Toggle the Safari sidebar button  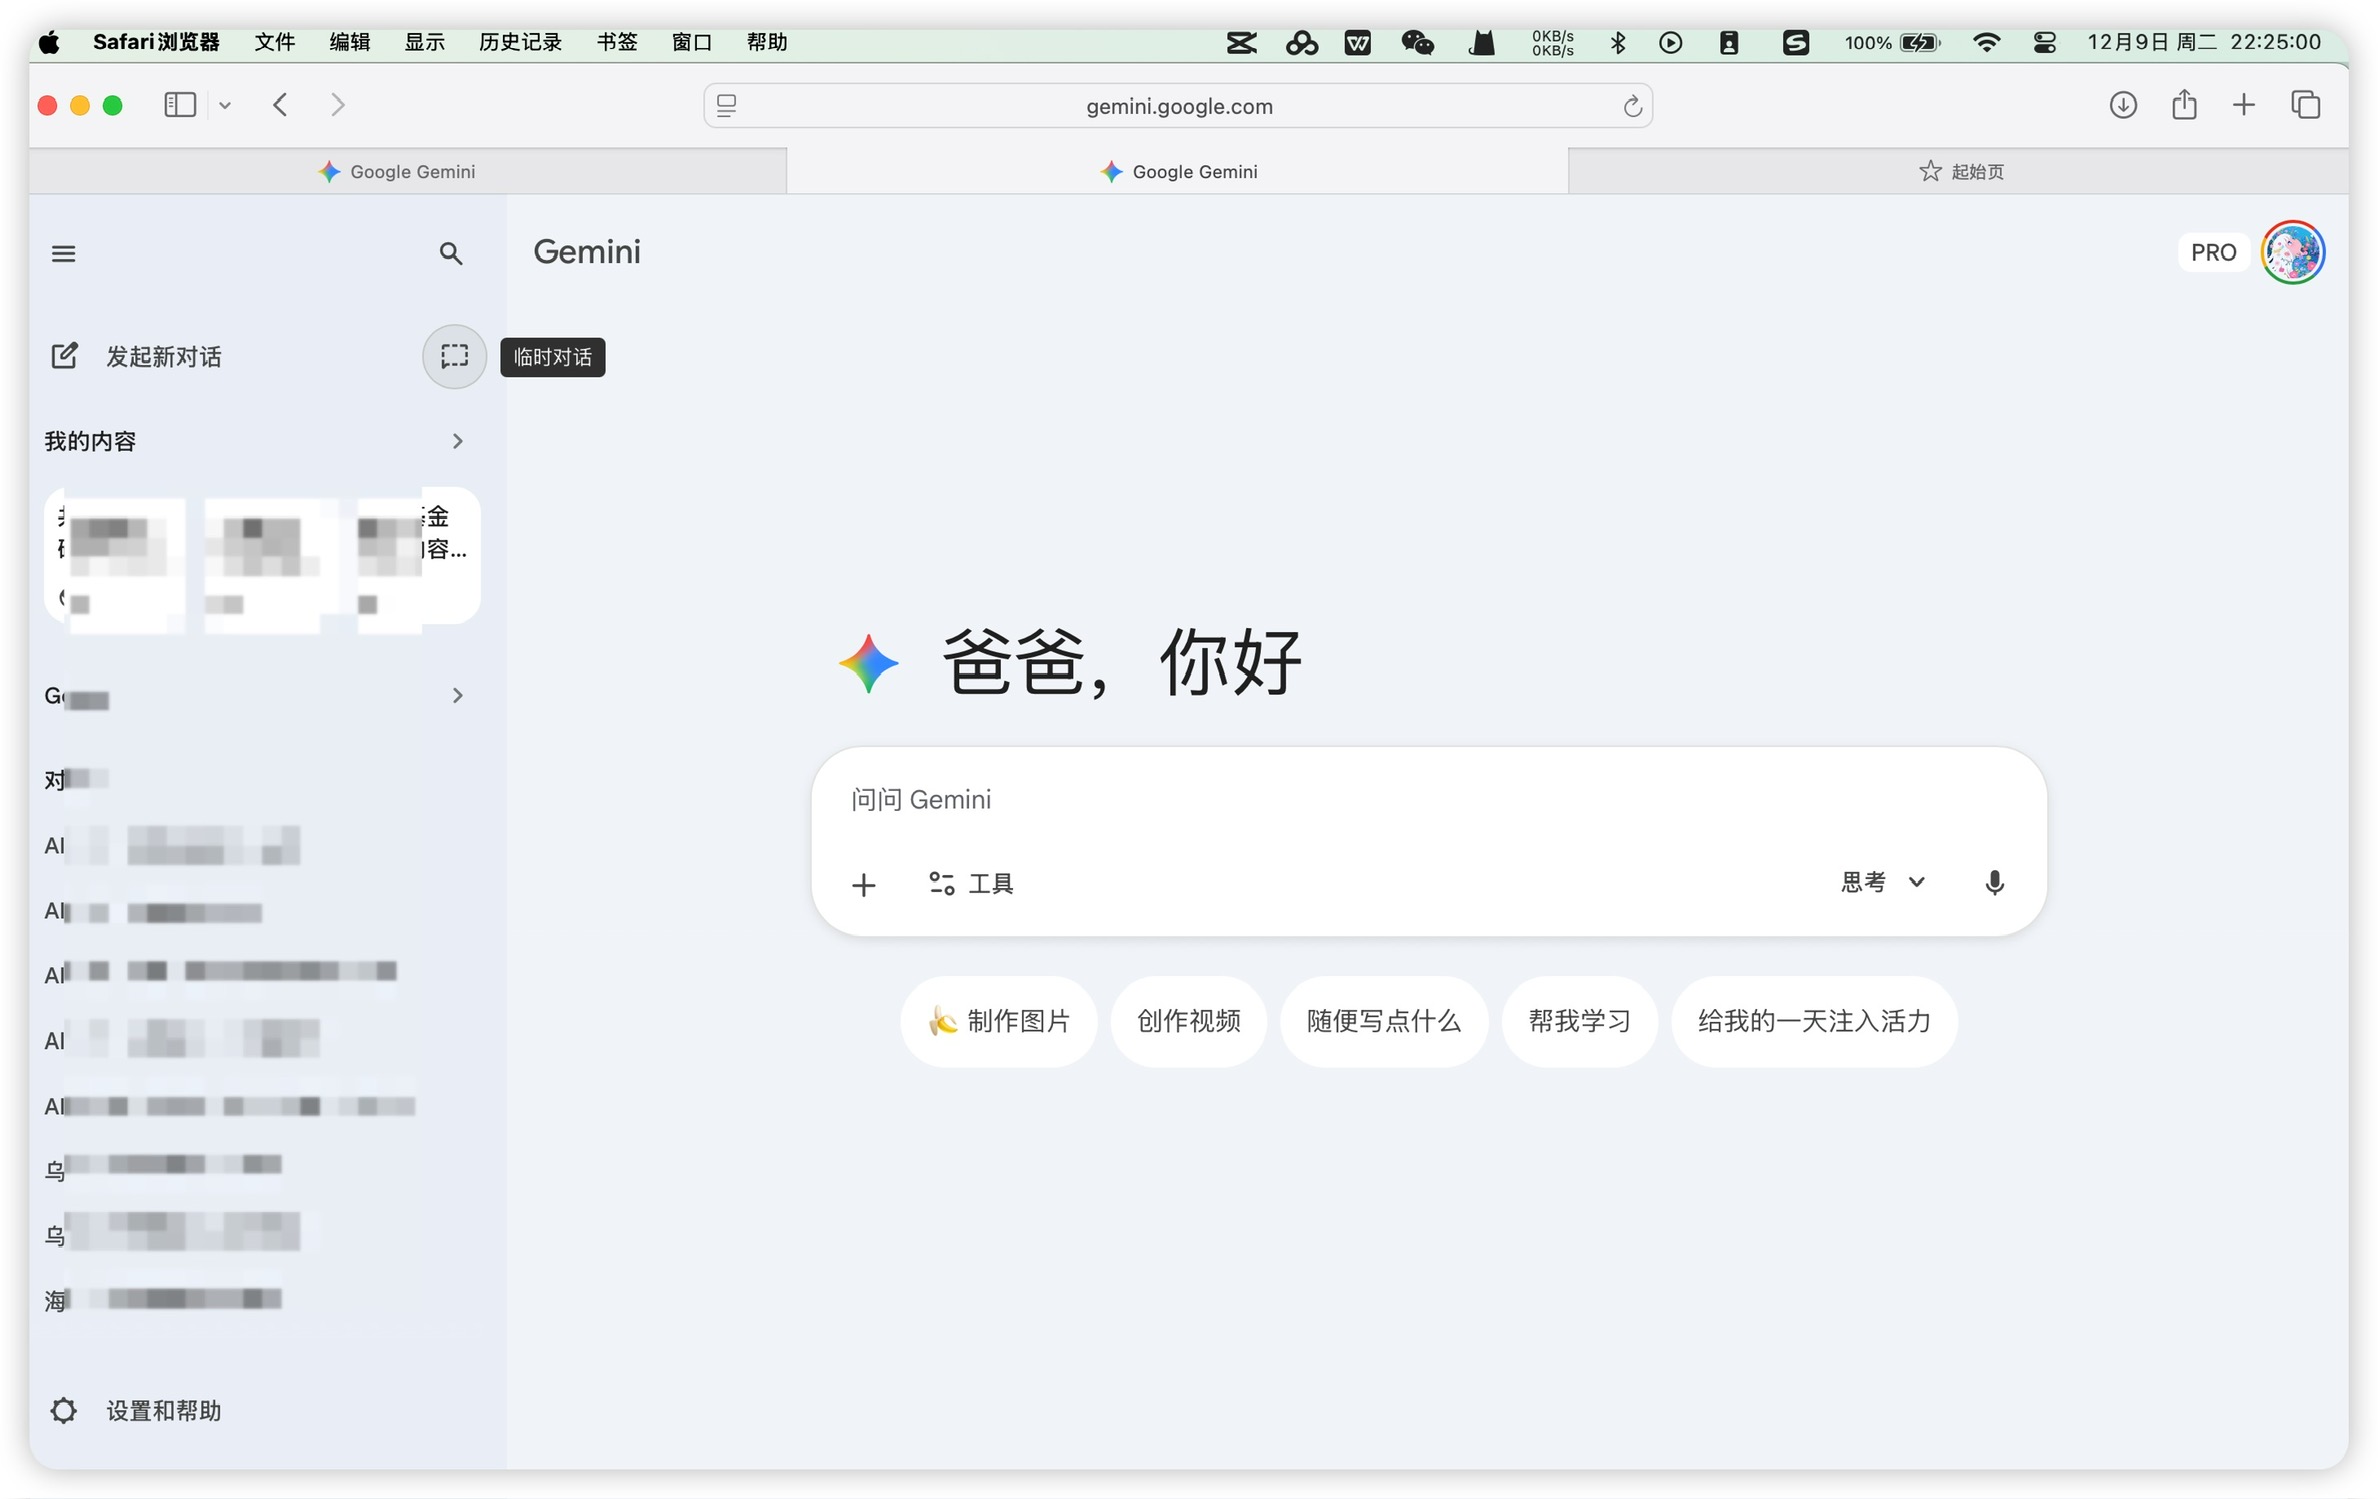point(180,105)
